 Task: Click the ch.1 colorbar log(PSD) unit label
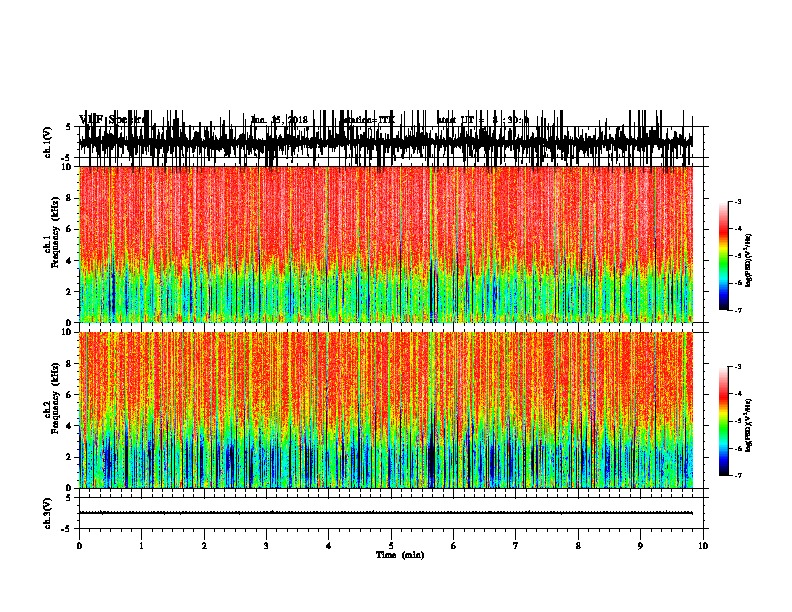tap(749, 260)
